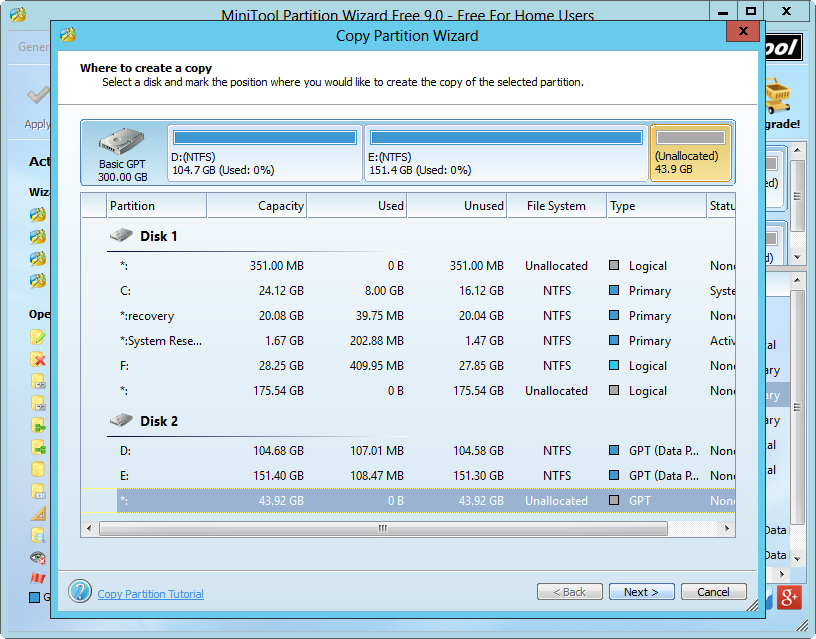Sort by the Used column header
This screenshot has height=639, width=816.
(357, 206)
